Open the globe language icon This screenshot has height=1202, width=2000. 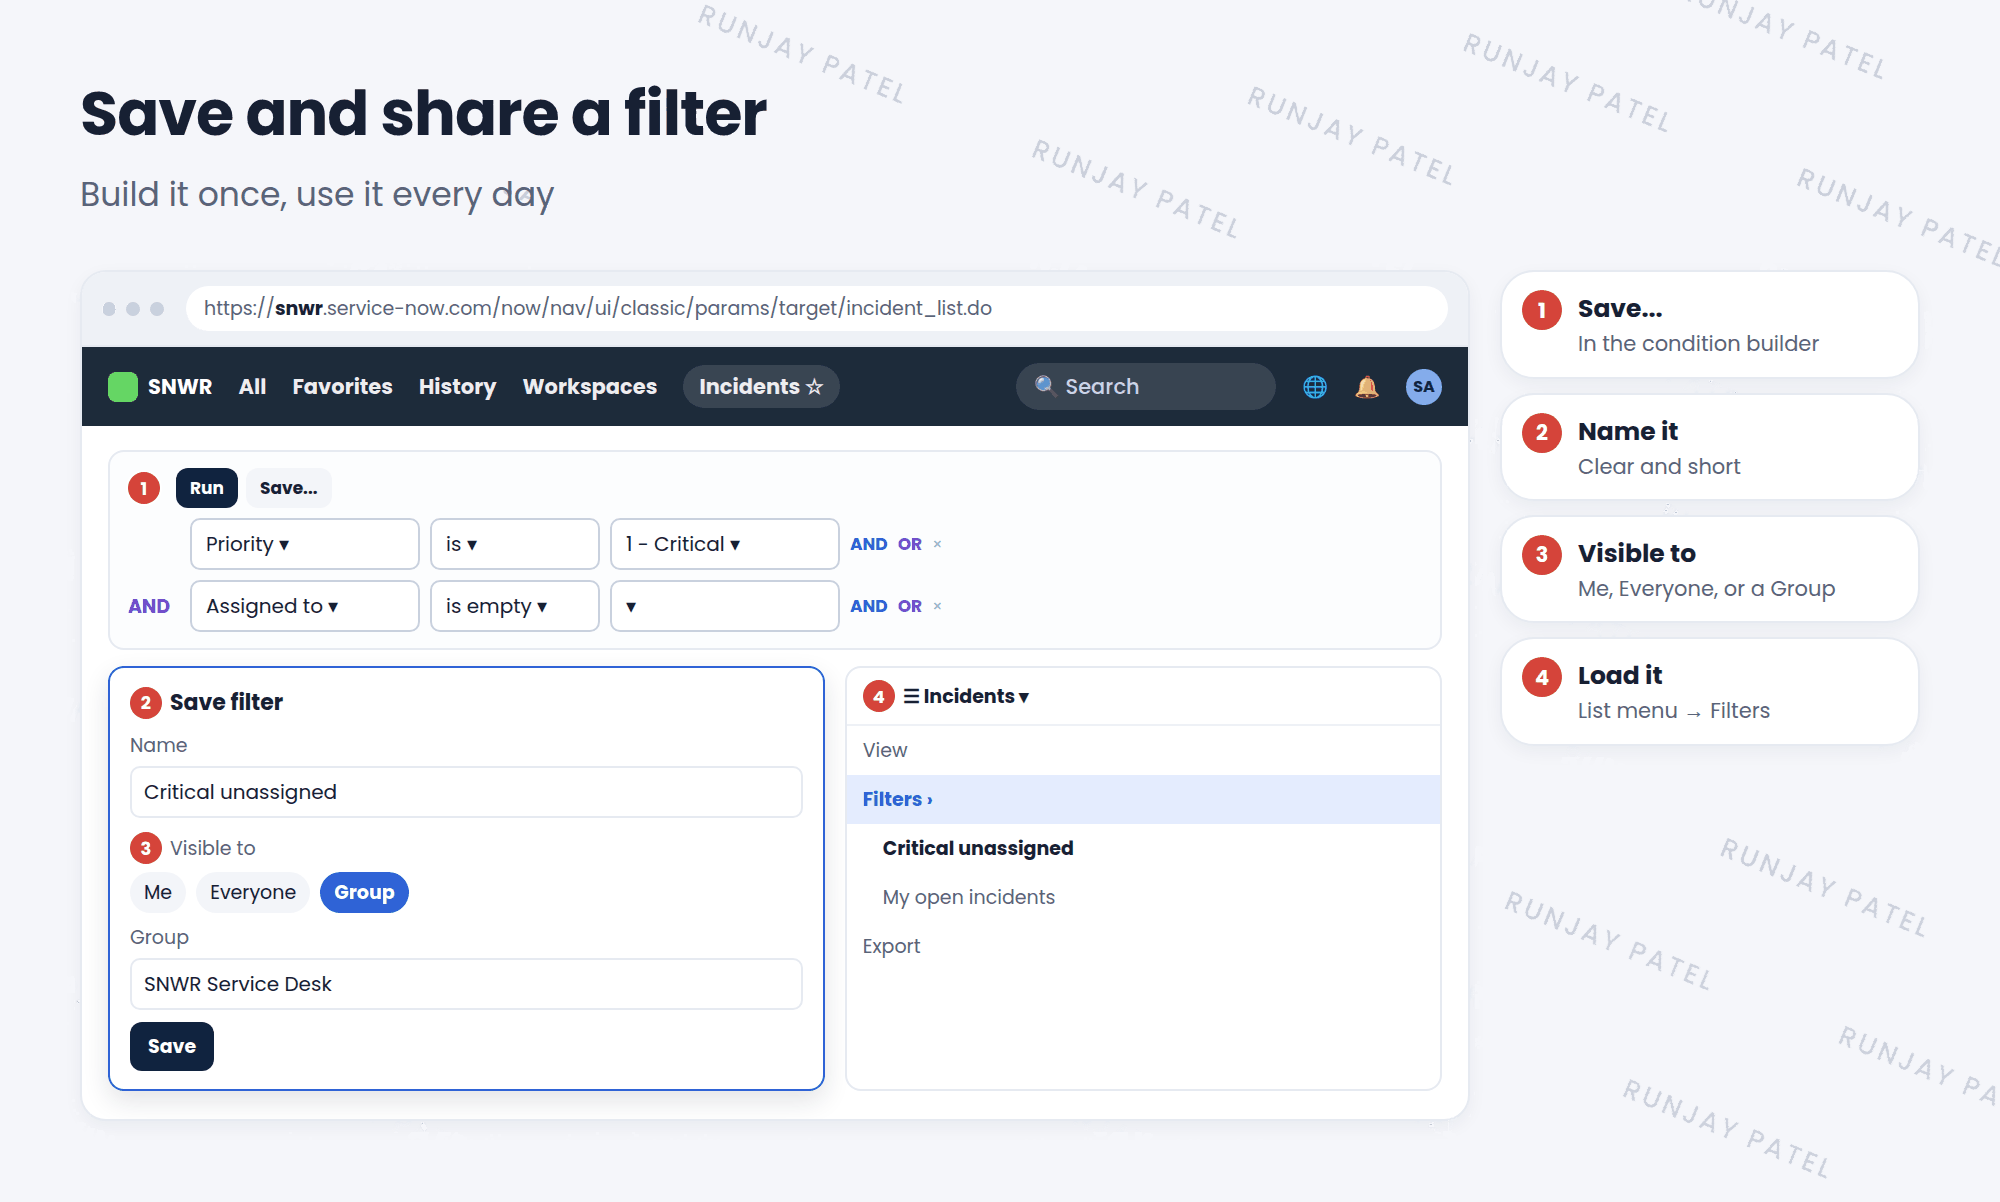click(x=1315, y=387)
